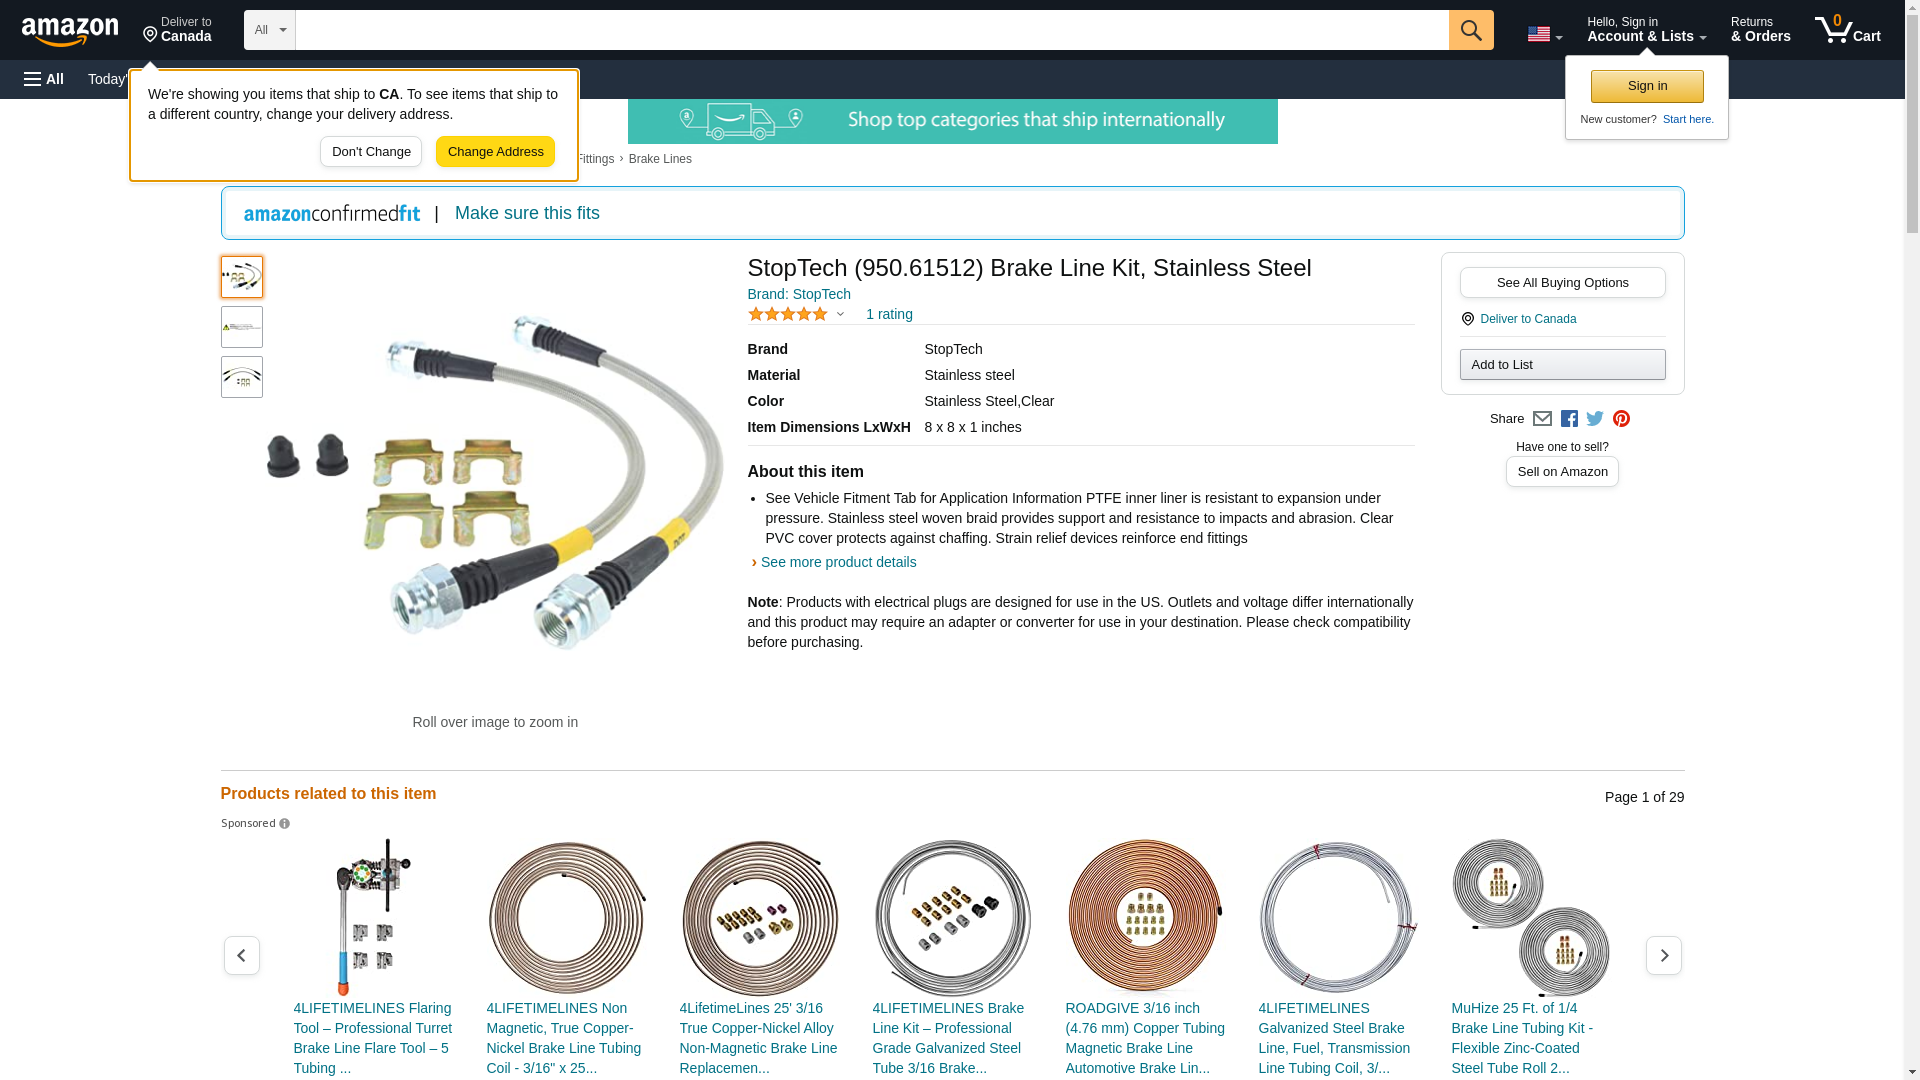The width and height of the screenshot is (1920, 1080).
Task: Open the Brand: StopTech link
Action: [798, 294]
